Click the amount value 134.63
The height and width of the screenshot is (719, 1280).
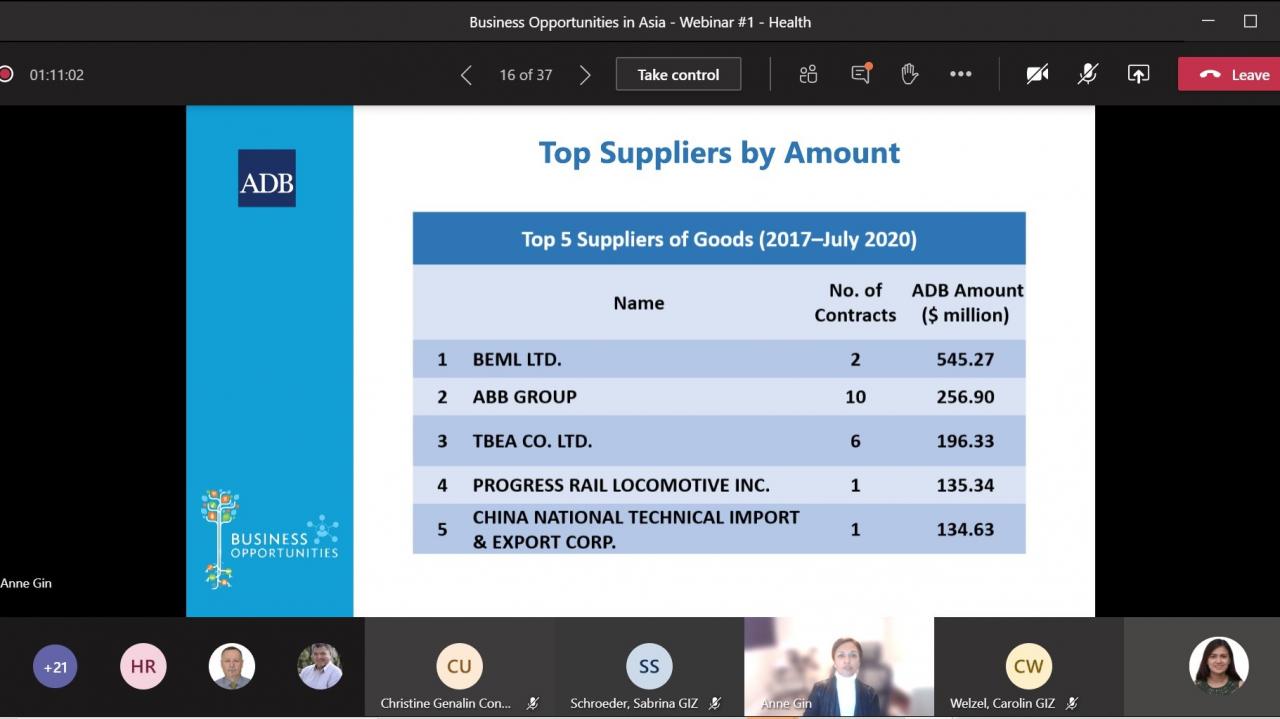(965, 529)
